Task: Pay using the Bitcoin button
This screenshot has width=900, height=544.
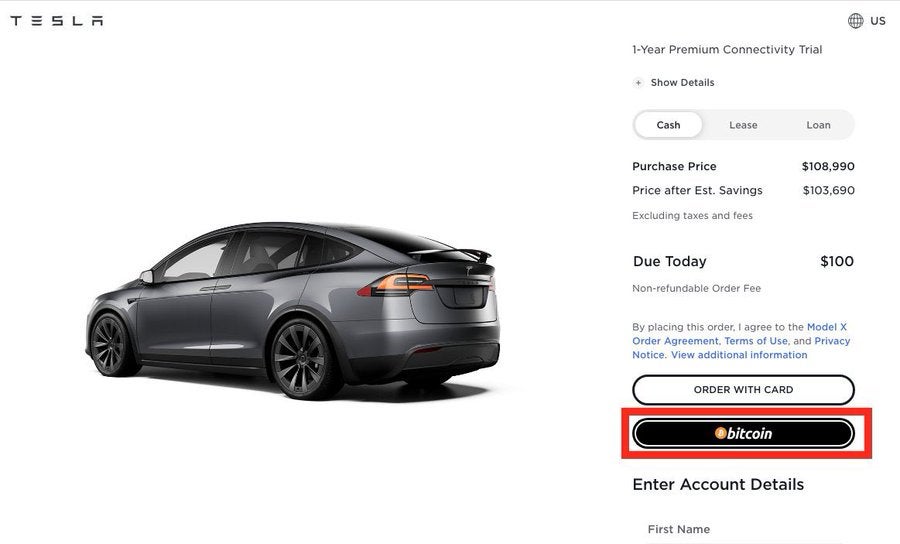Action: point(743,433)
